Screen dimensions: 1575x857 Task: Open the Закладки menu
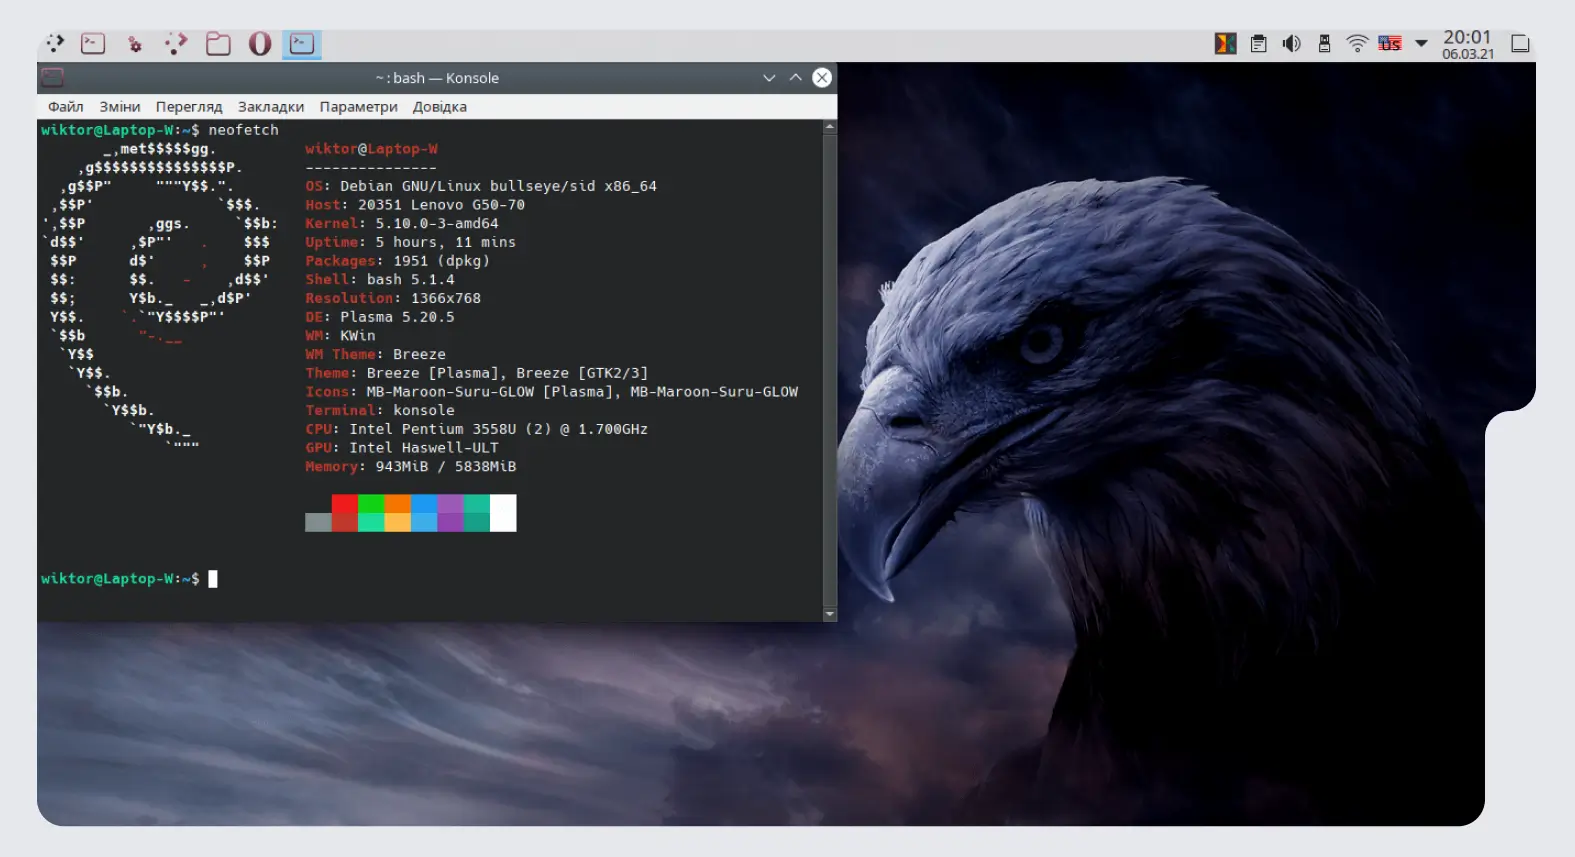pos(270,107)
